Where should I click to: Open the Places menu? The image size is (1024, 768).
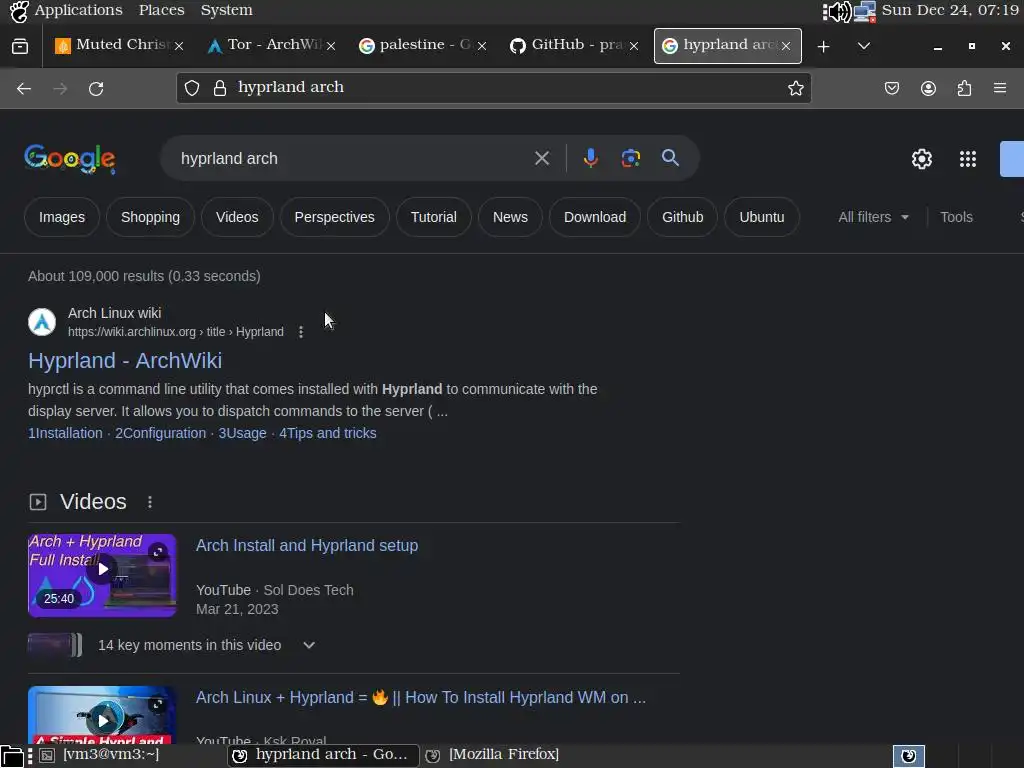[161, 10]
